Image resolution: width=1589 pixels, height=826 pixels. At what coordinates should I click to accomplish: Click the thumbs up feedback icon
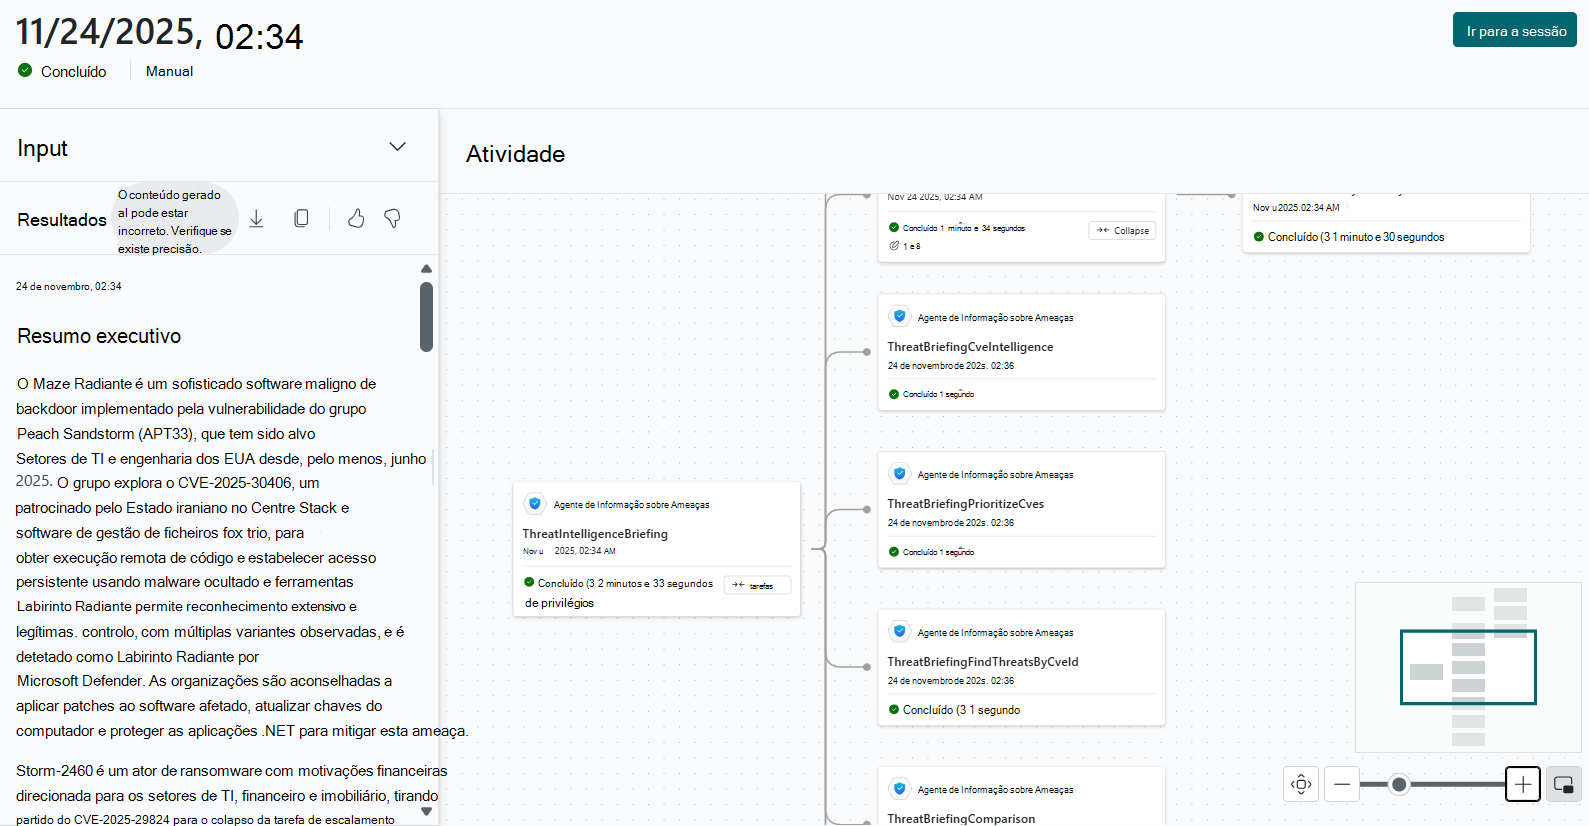pos(356,218)
